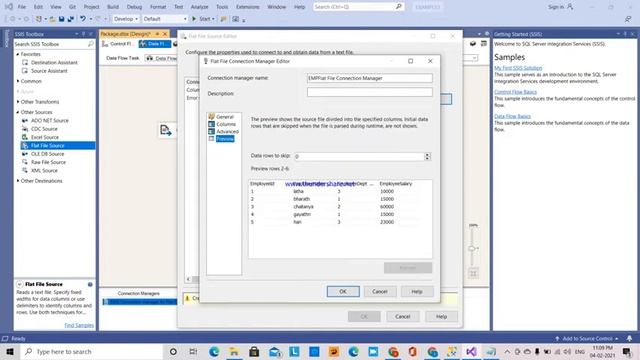Focus the Connection manager name field
The height and width of the screenshot is (360, 640).
click(369, 78)
